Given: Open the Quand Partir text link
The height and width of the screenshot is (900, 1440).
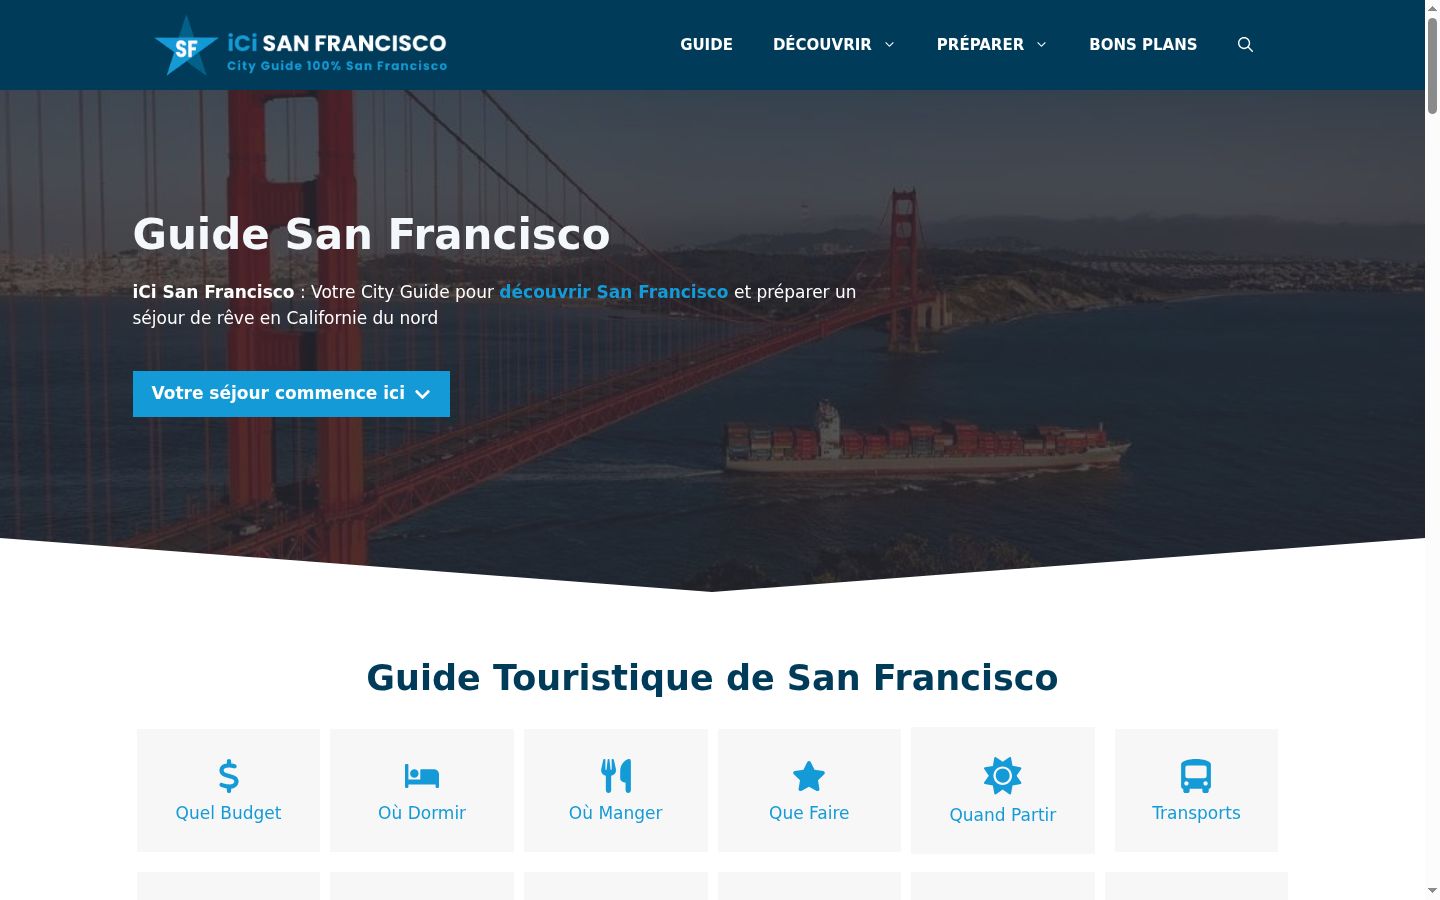Looking at the screenshot, I should coord(1002,815).
